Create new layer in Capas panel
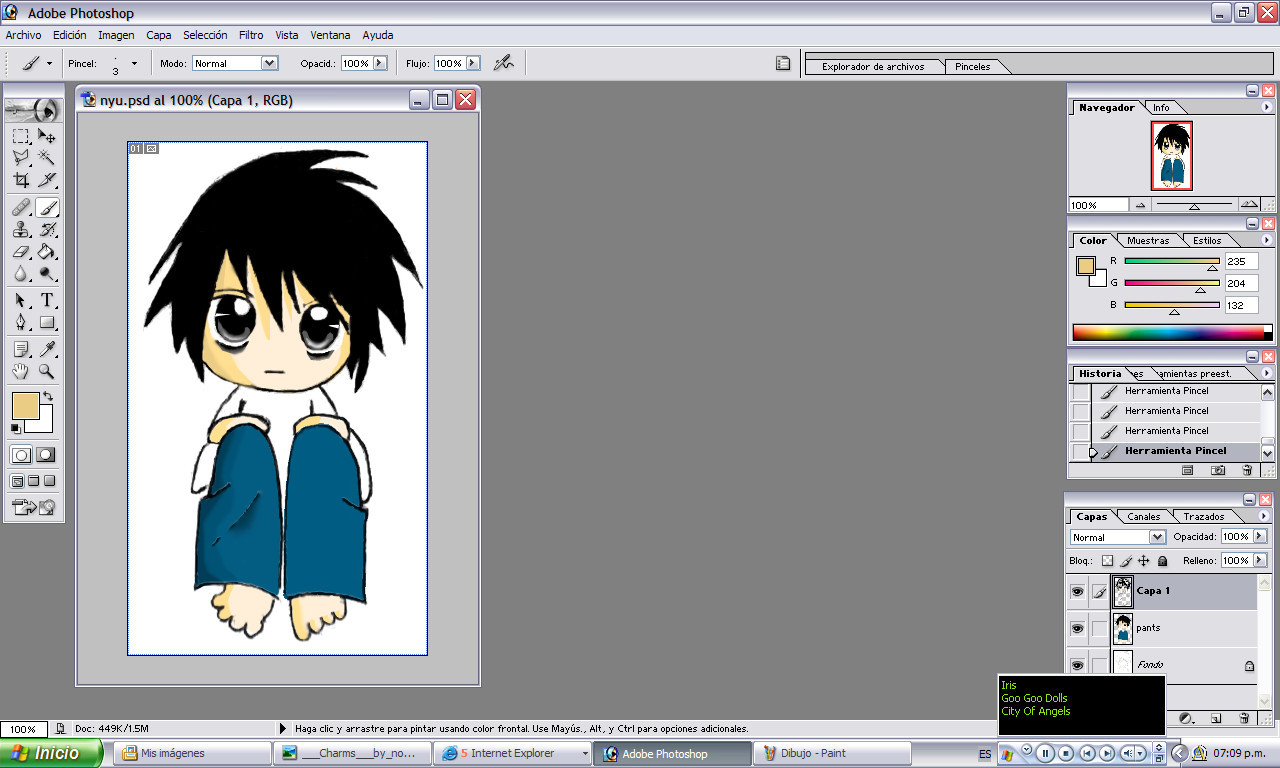This screenshot has width=1280, height=768. [x=1216, y=718]
